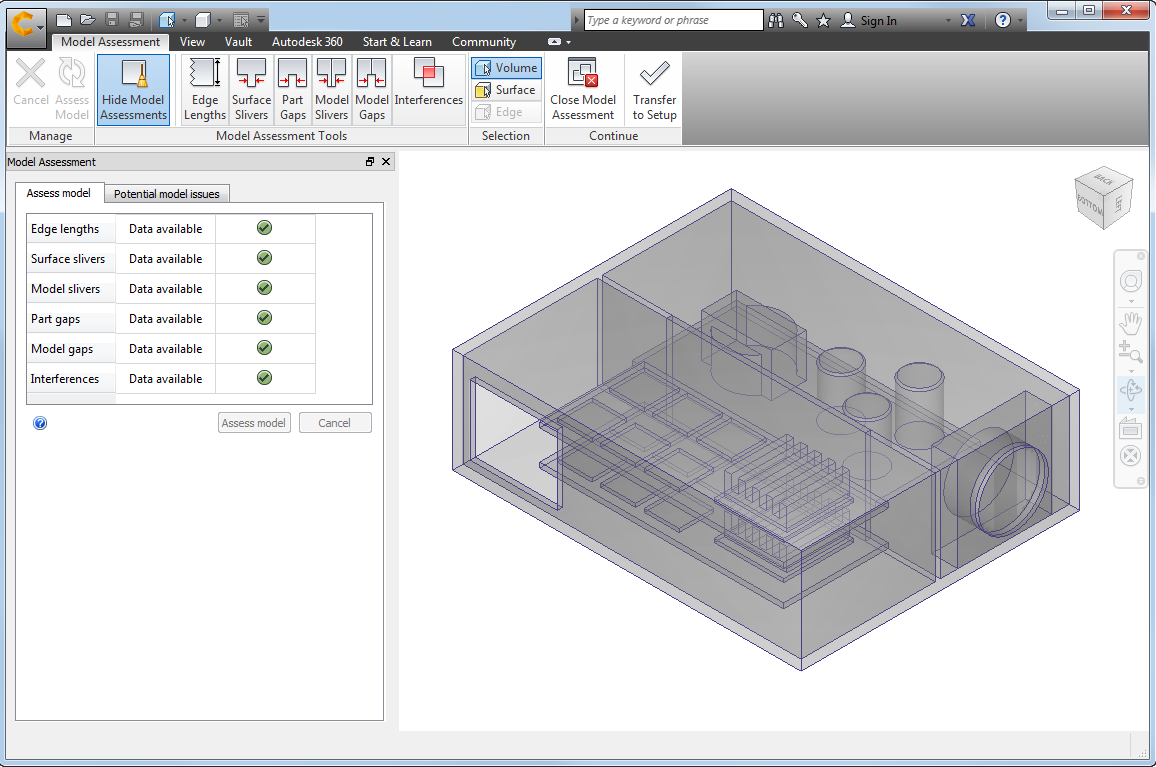Switch to the View ribbon tab
This screenshot has width=1156, height=767.
(192, 42)
